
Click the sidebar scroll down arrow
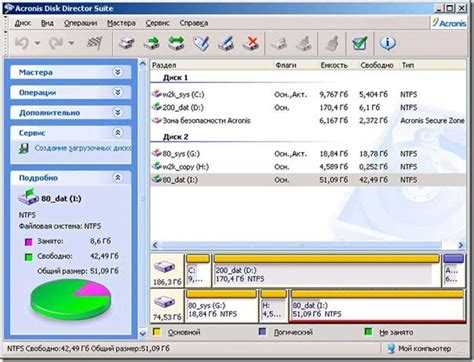pyautogui.click(x=143, y=333)
